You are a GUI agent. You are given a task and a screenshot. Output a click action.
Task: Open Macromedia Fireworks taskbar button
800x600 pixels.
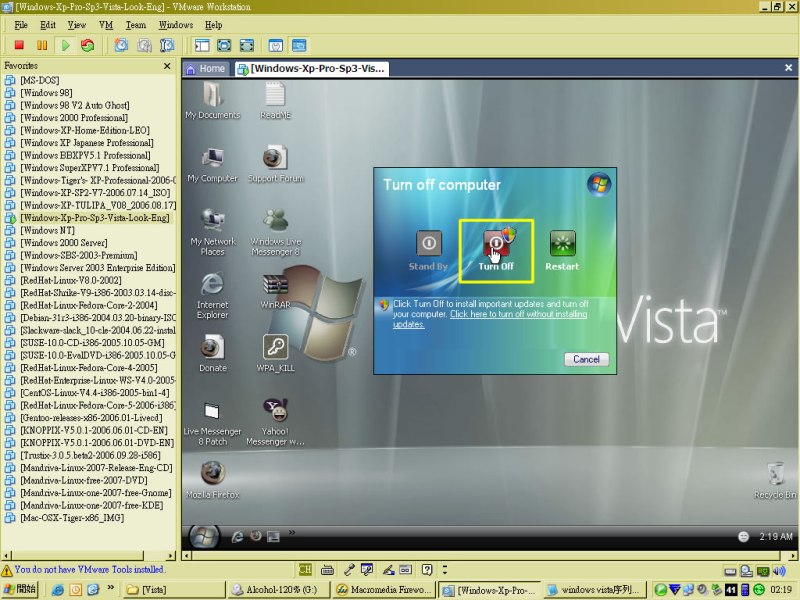click(x=384, y=590)
